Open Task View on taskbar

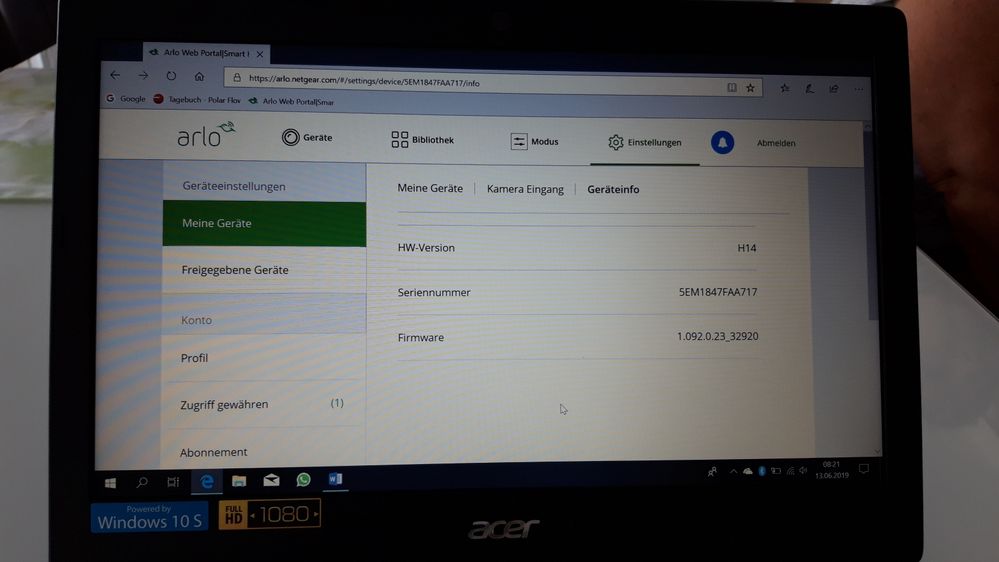click(x=173, y=482)
